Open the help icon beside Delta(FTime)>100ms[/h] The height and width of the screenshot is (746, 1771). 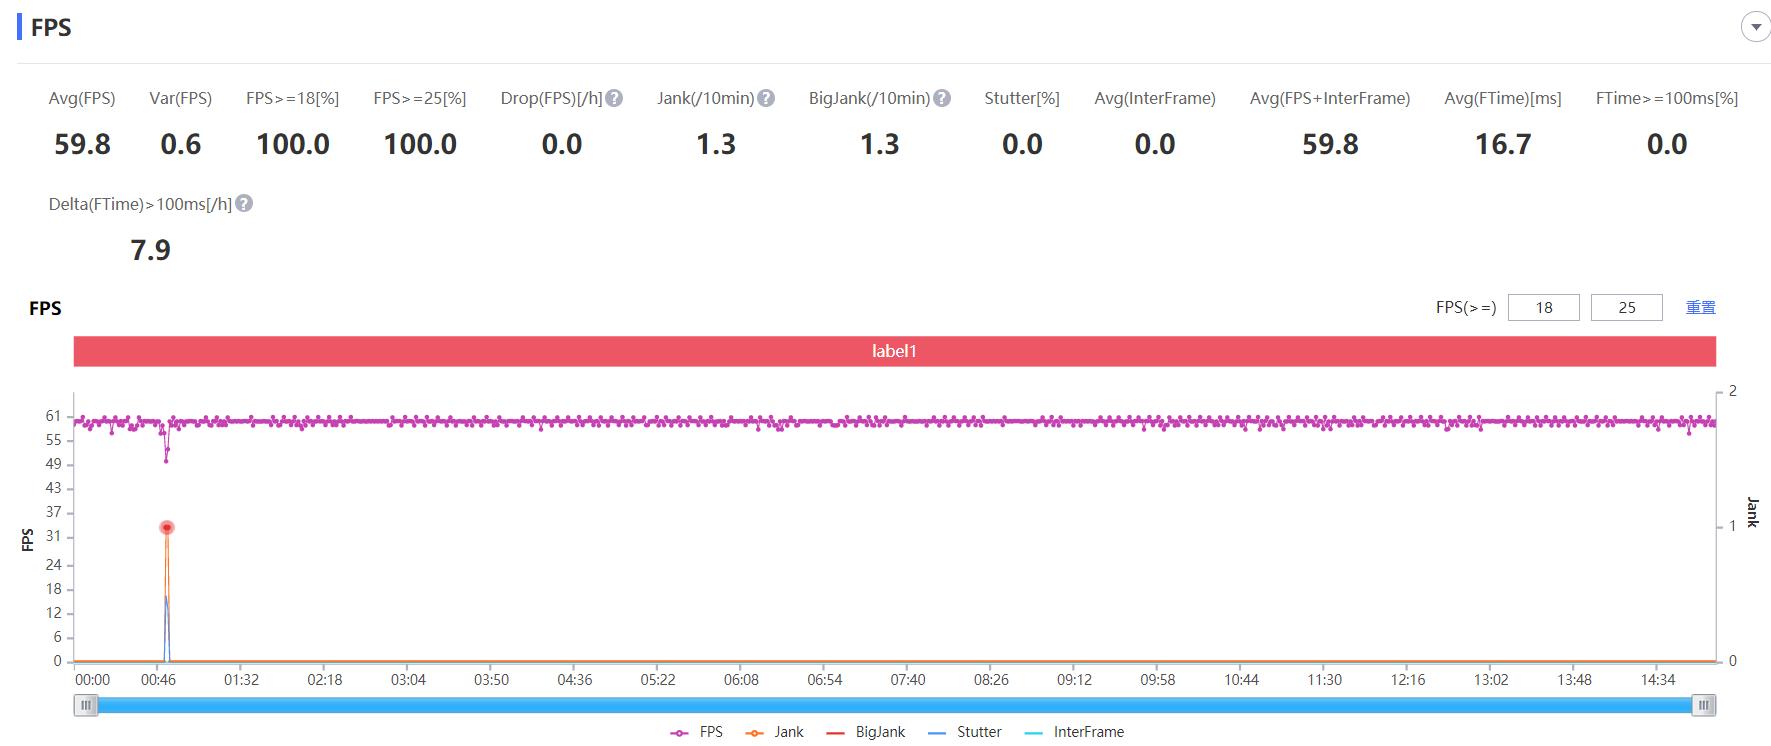(244, 203)
